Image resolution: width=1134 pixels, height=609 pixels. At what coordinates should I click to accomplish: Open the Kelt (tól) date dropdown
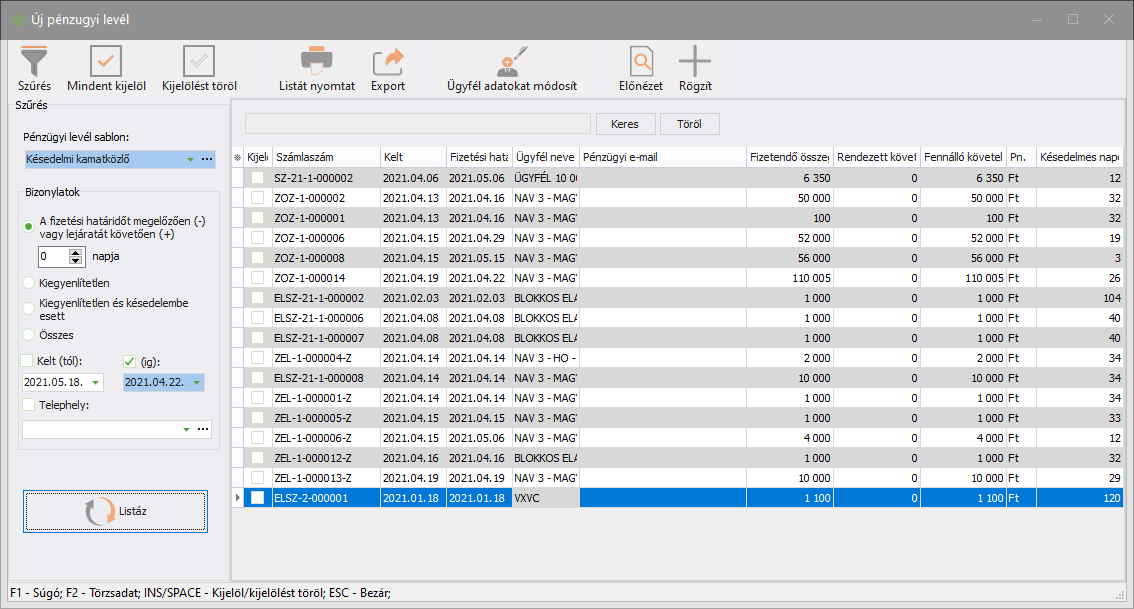point(95,382)
